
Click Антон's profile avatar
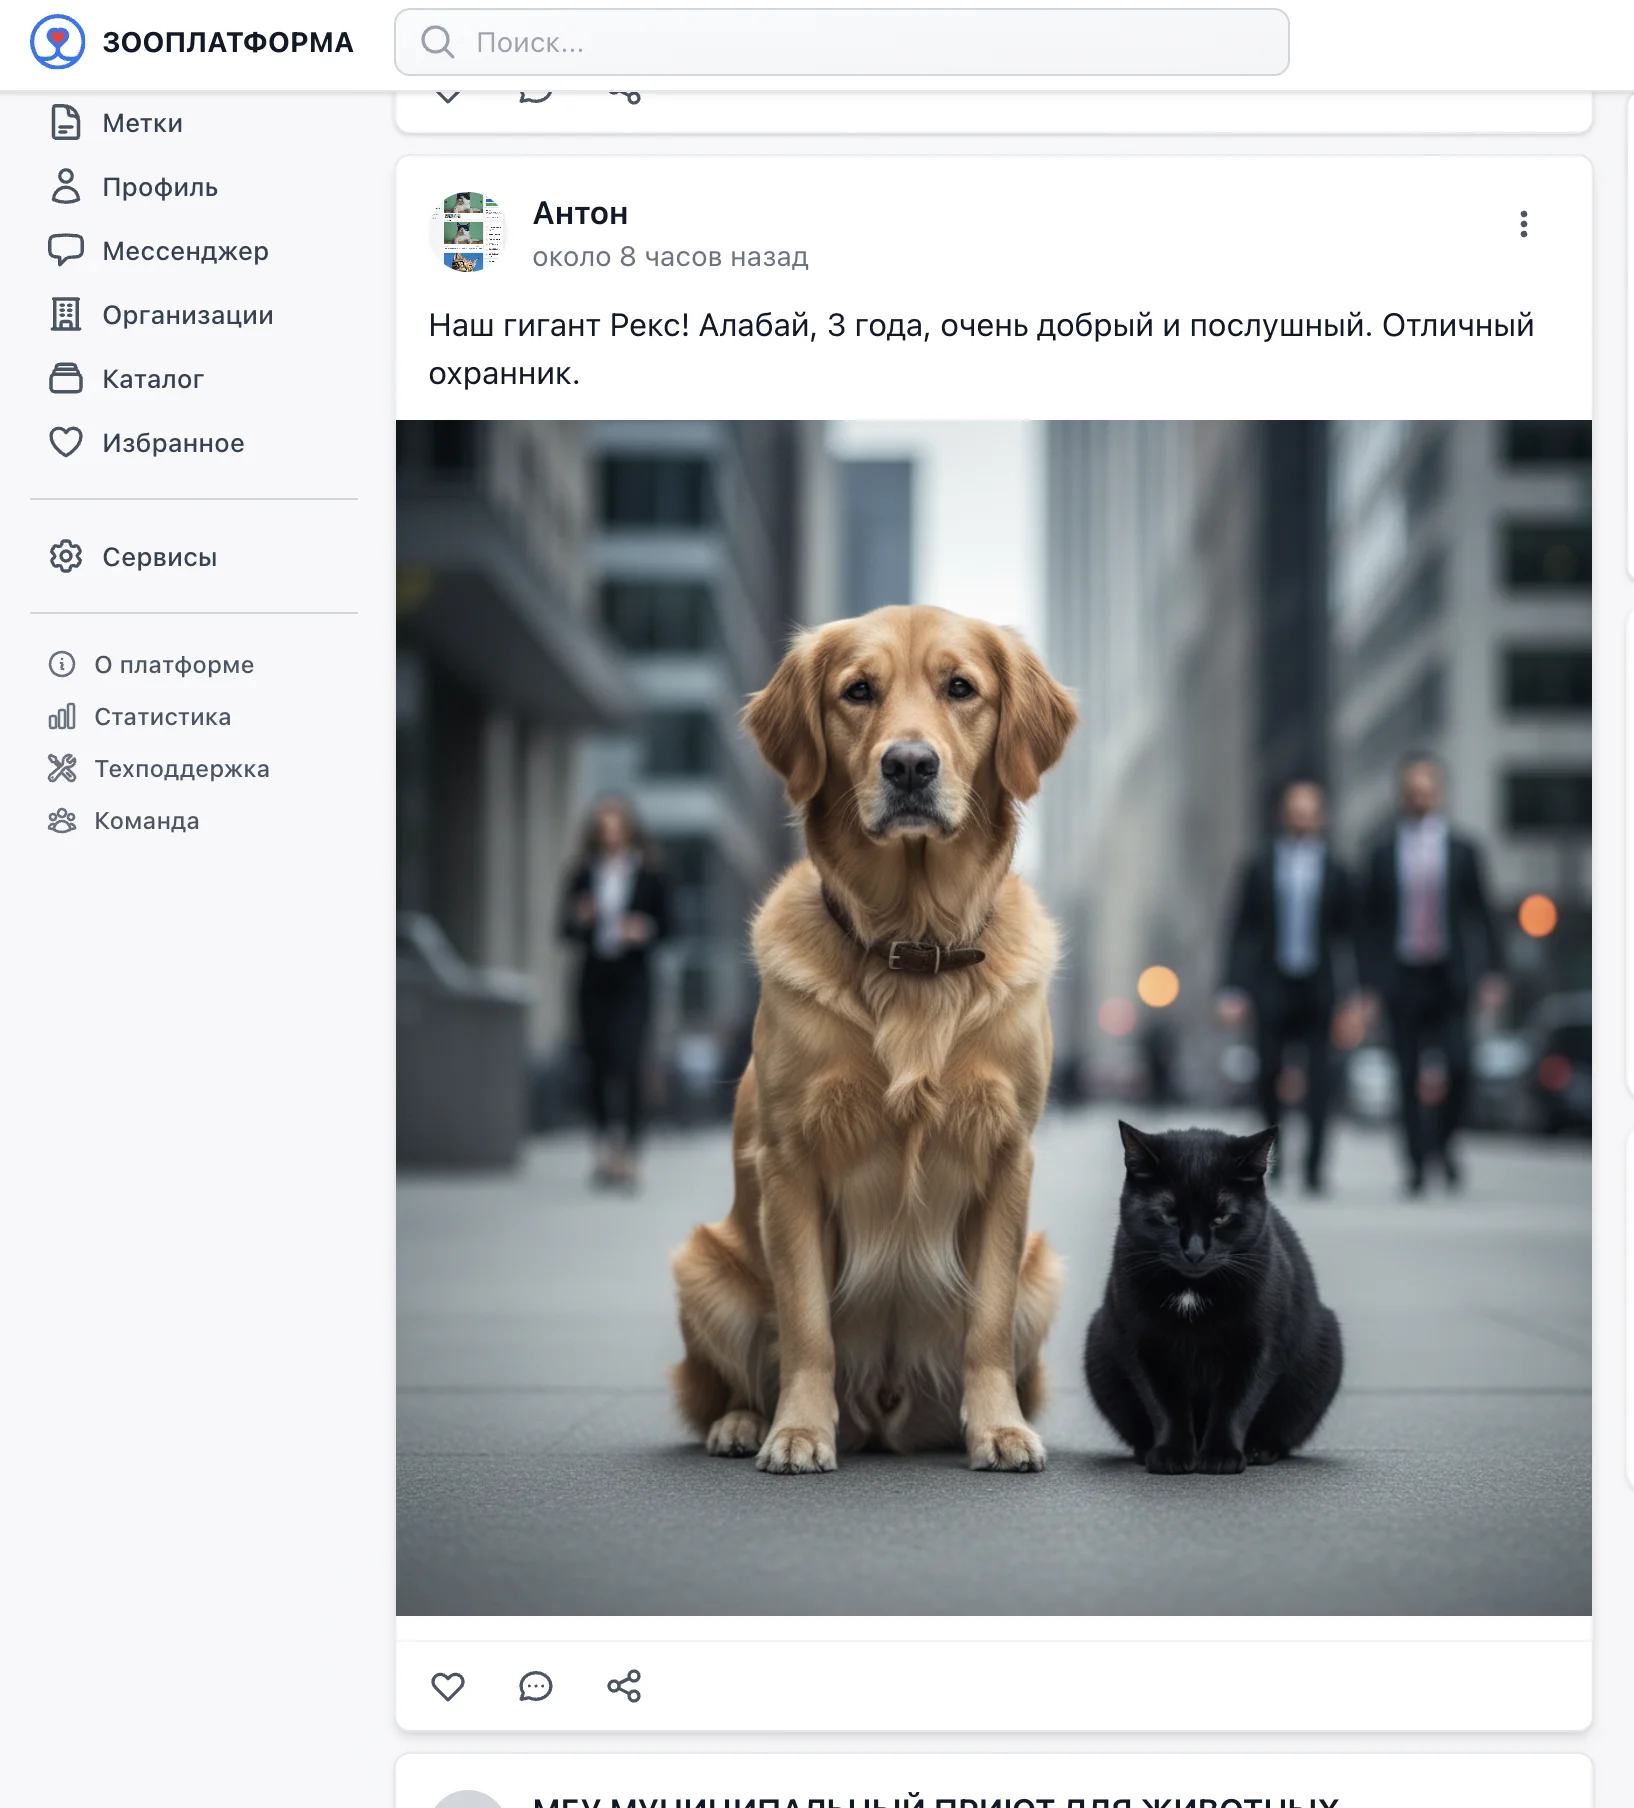(468, 233)
